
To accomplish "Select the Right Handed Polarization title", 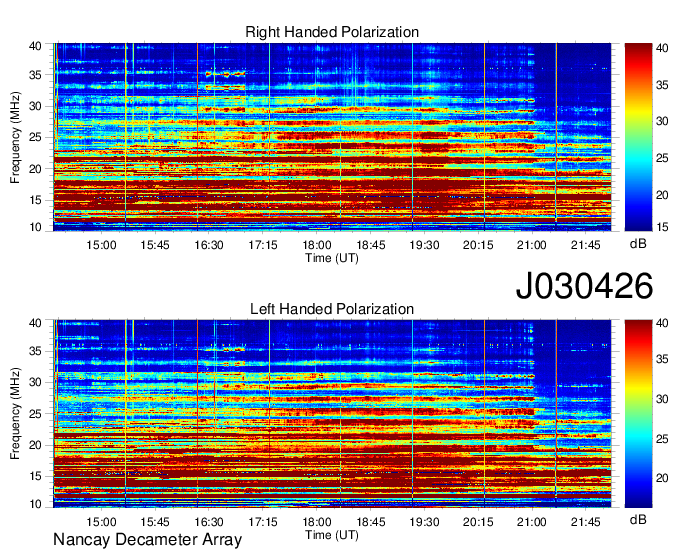I will coord(332,32).
